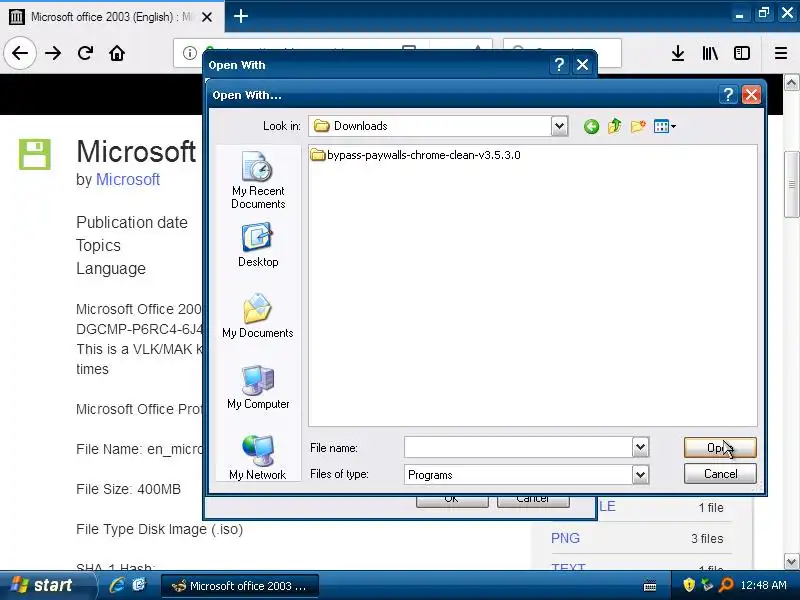Open the magnifier tray icon
Screen dimensions: 800x600
coord(726,585)
